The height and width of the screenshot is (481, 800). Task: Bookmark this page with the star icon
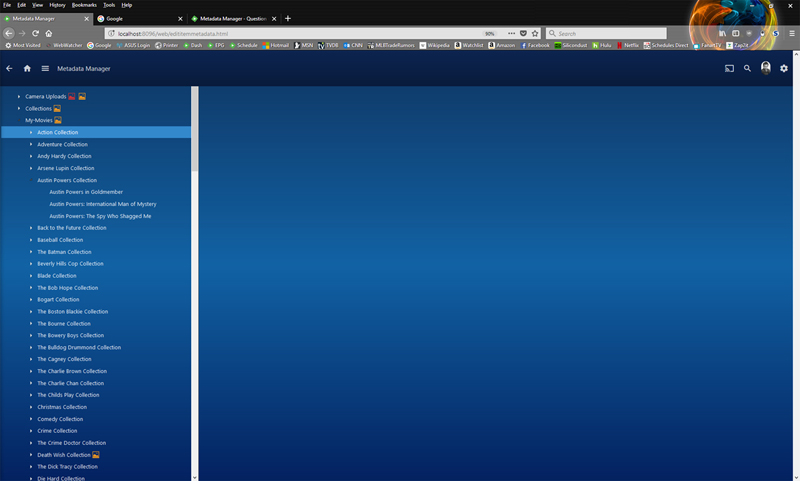pyautogui.click(x=535, y=33)
